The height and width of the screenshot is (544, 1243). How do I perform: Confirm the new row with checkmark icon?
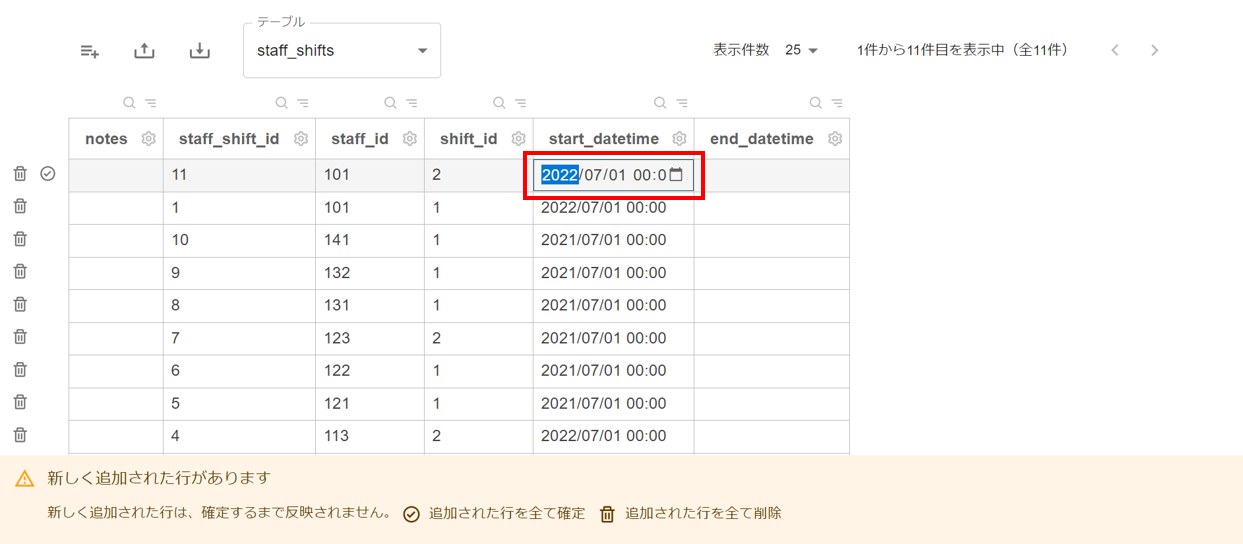pos(48,174)
